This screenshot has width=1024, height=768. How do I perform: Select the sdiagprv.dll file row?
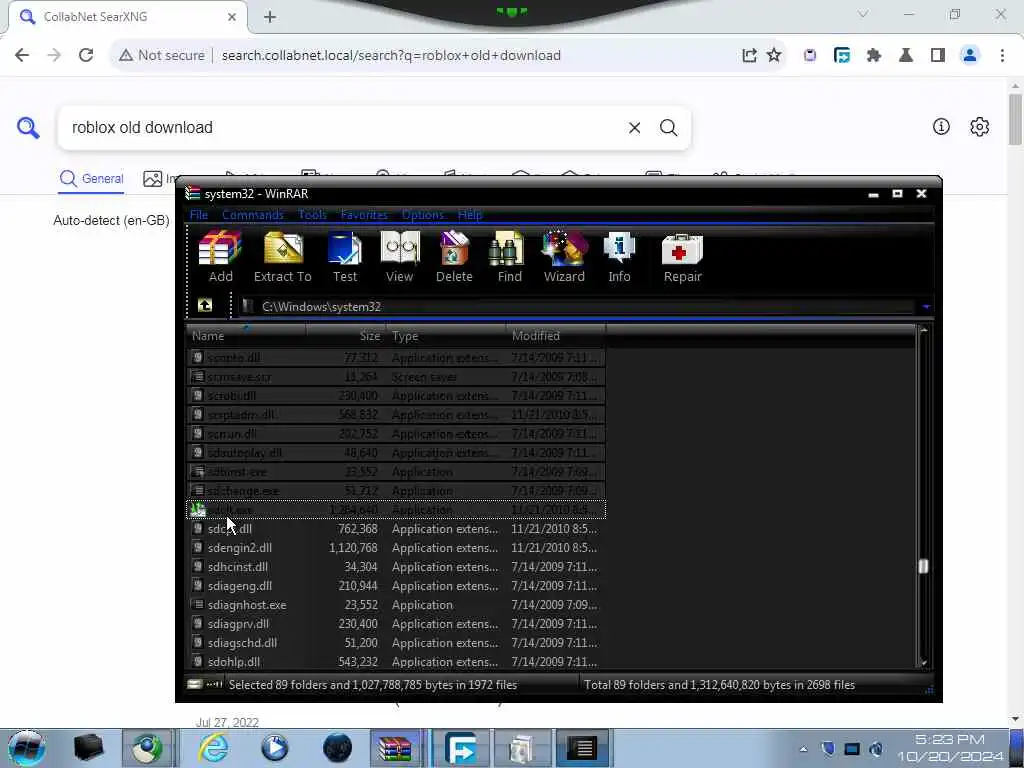pyautogui.click(x=396, y=624)
